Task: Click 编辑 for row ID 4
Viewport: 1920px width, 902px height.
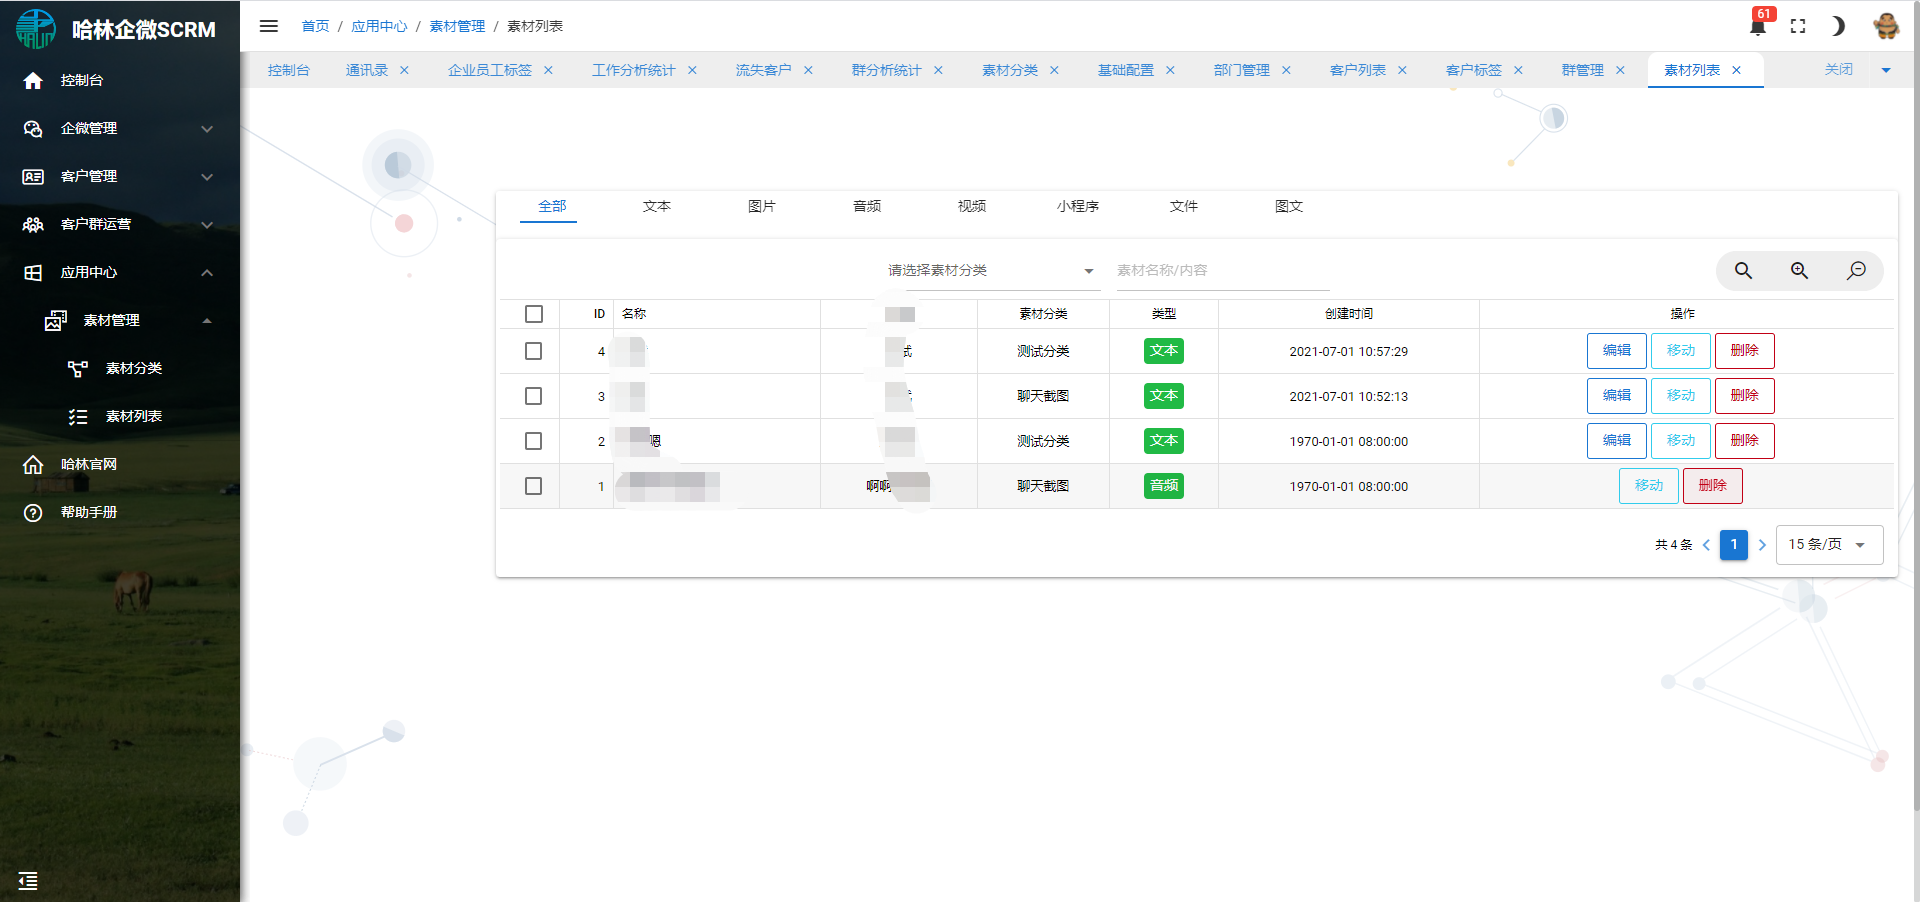Action: click(x=1617, y=351)
